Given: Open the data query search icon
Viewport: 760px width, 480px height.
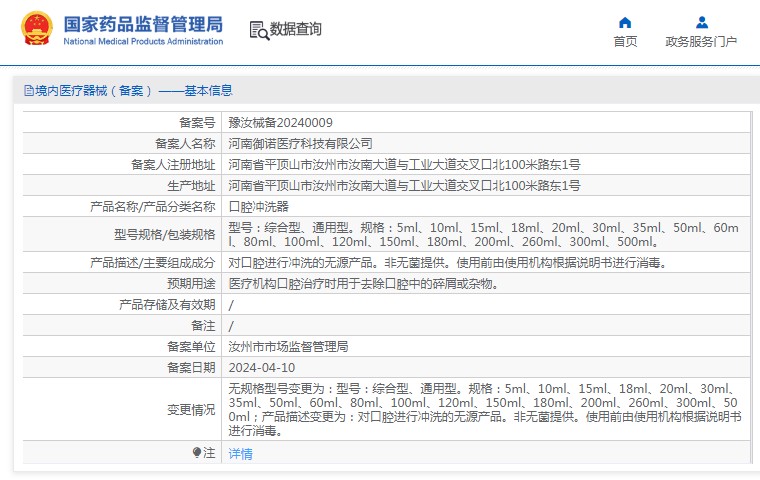Looking at the screenshot, I should click(x=259, y=30).
